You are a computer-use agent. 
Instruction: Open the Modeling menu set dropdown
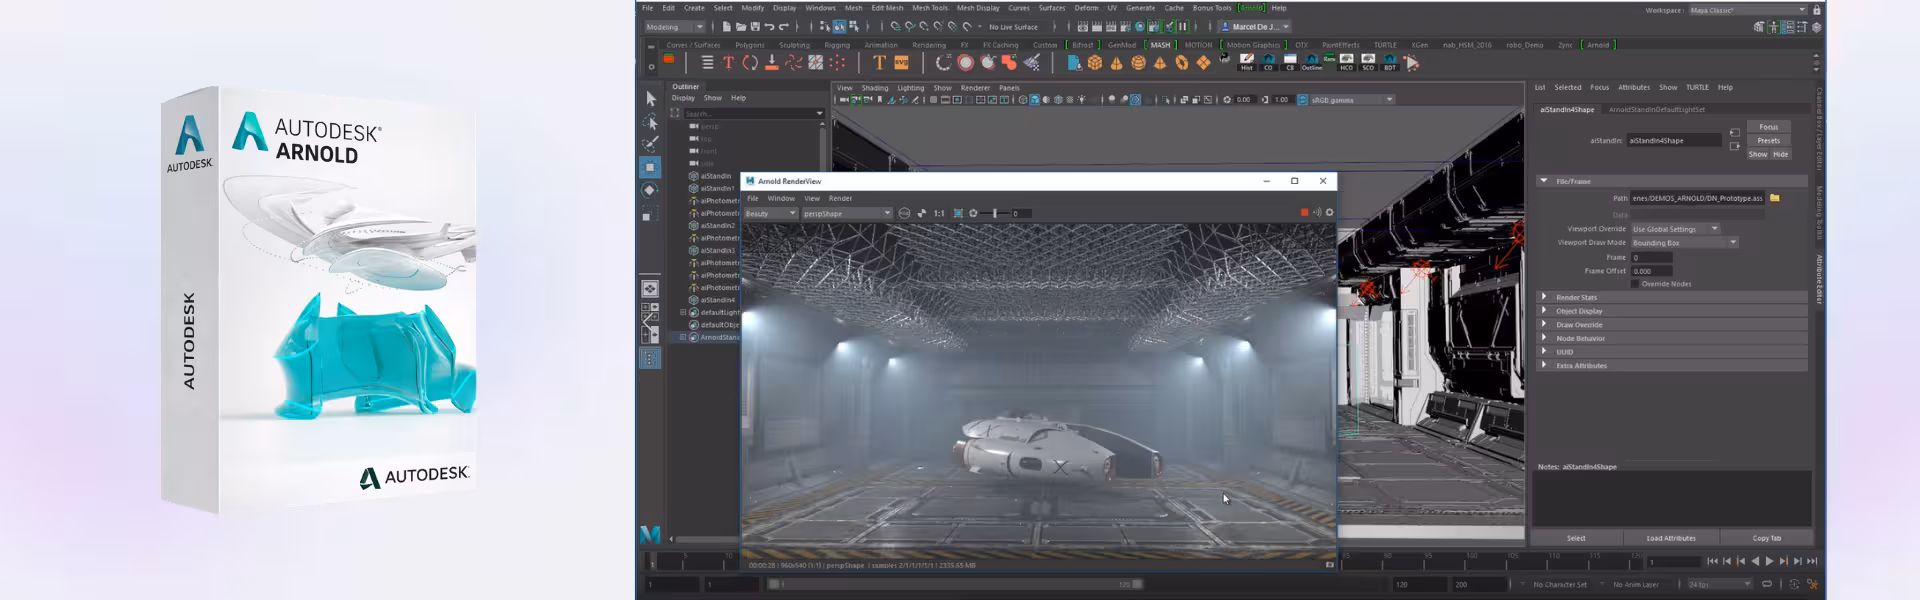[675, 27]
